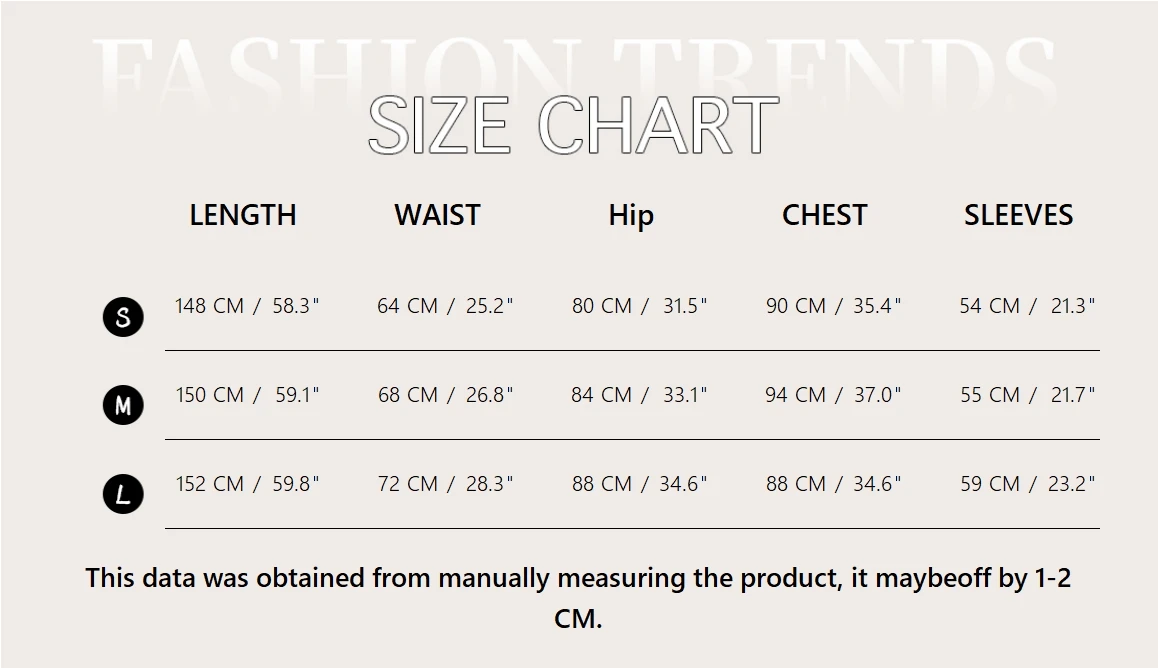Click the black S size badge
This screenshot has width=1158, height=668.
(123, 318)
